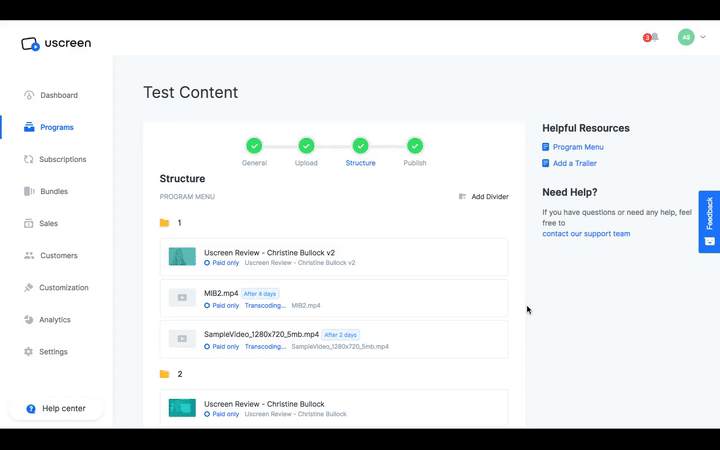Click the divider name 2
Screen dimensions: 720x450
(180, 374)
